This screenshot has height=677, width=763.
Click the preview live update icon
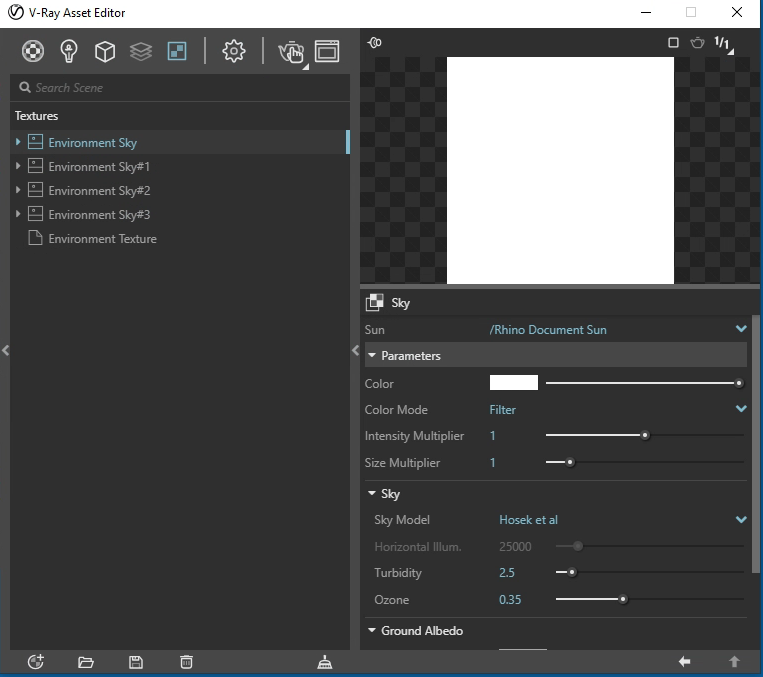[375, 43]
